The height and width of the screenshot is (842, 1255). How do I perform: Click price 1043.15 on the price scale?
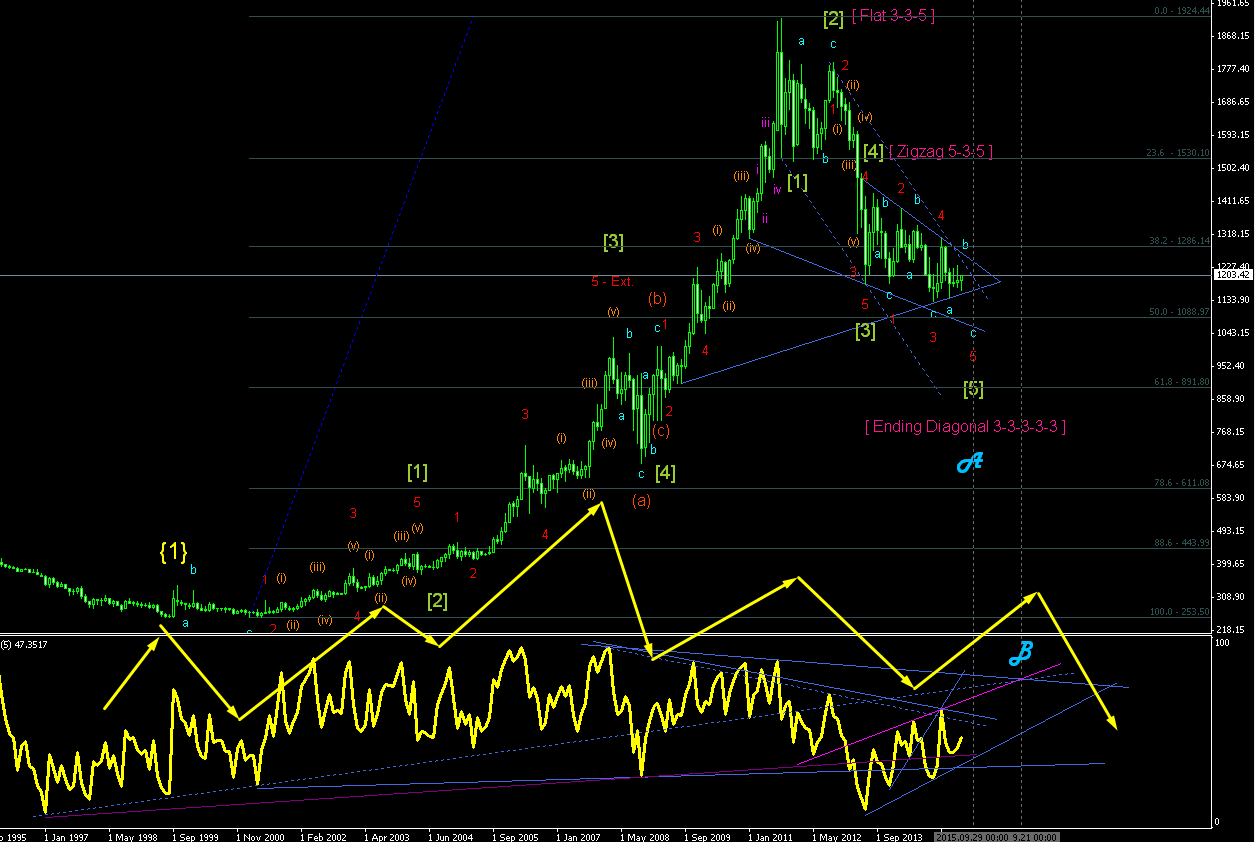pyautogui.click(x=1232, y=333)
